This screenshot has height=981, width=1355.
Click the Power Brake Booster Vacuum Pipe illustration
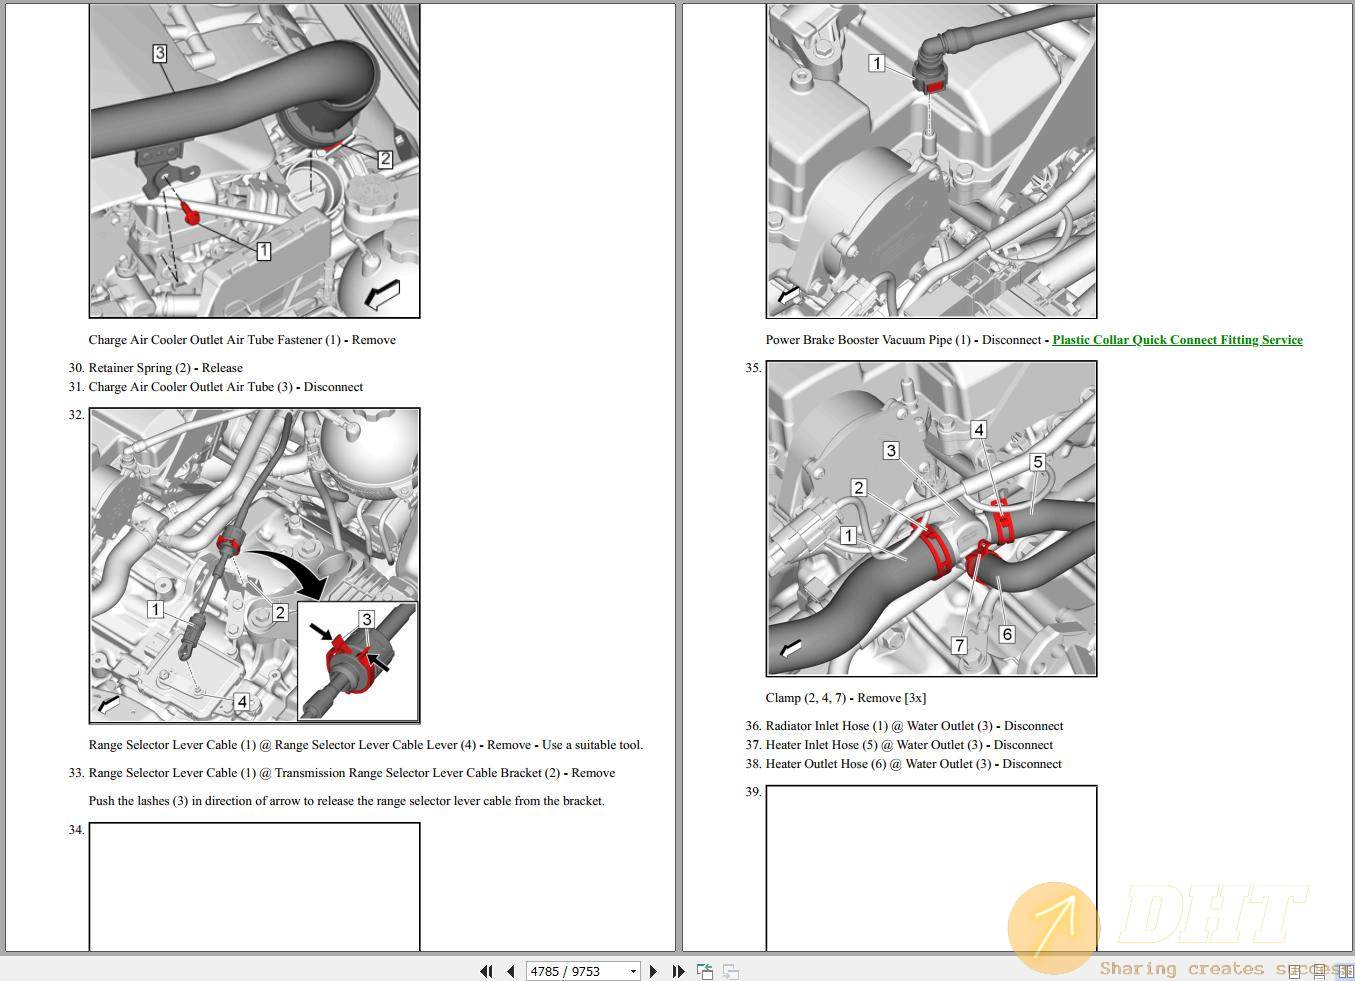(931, 161)
